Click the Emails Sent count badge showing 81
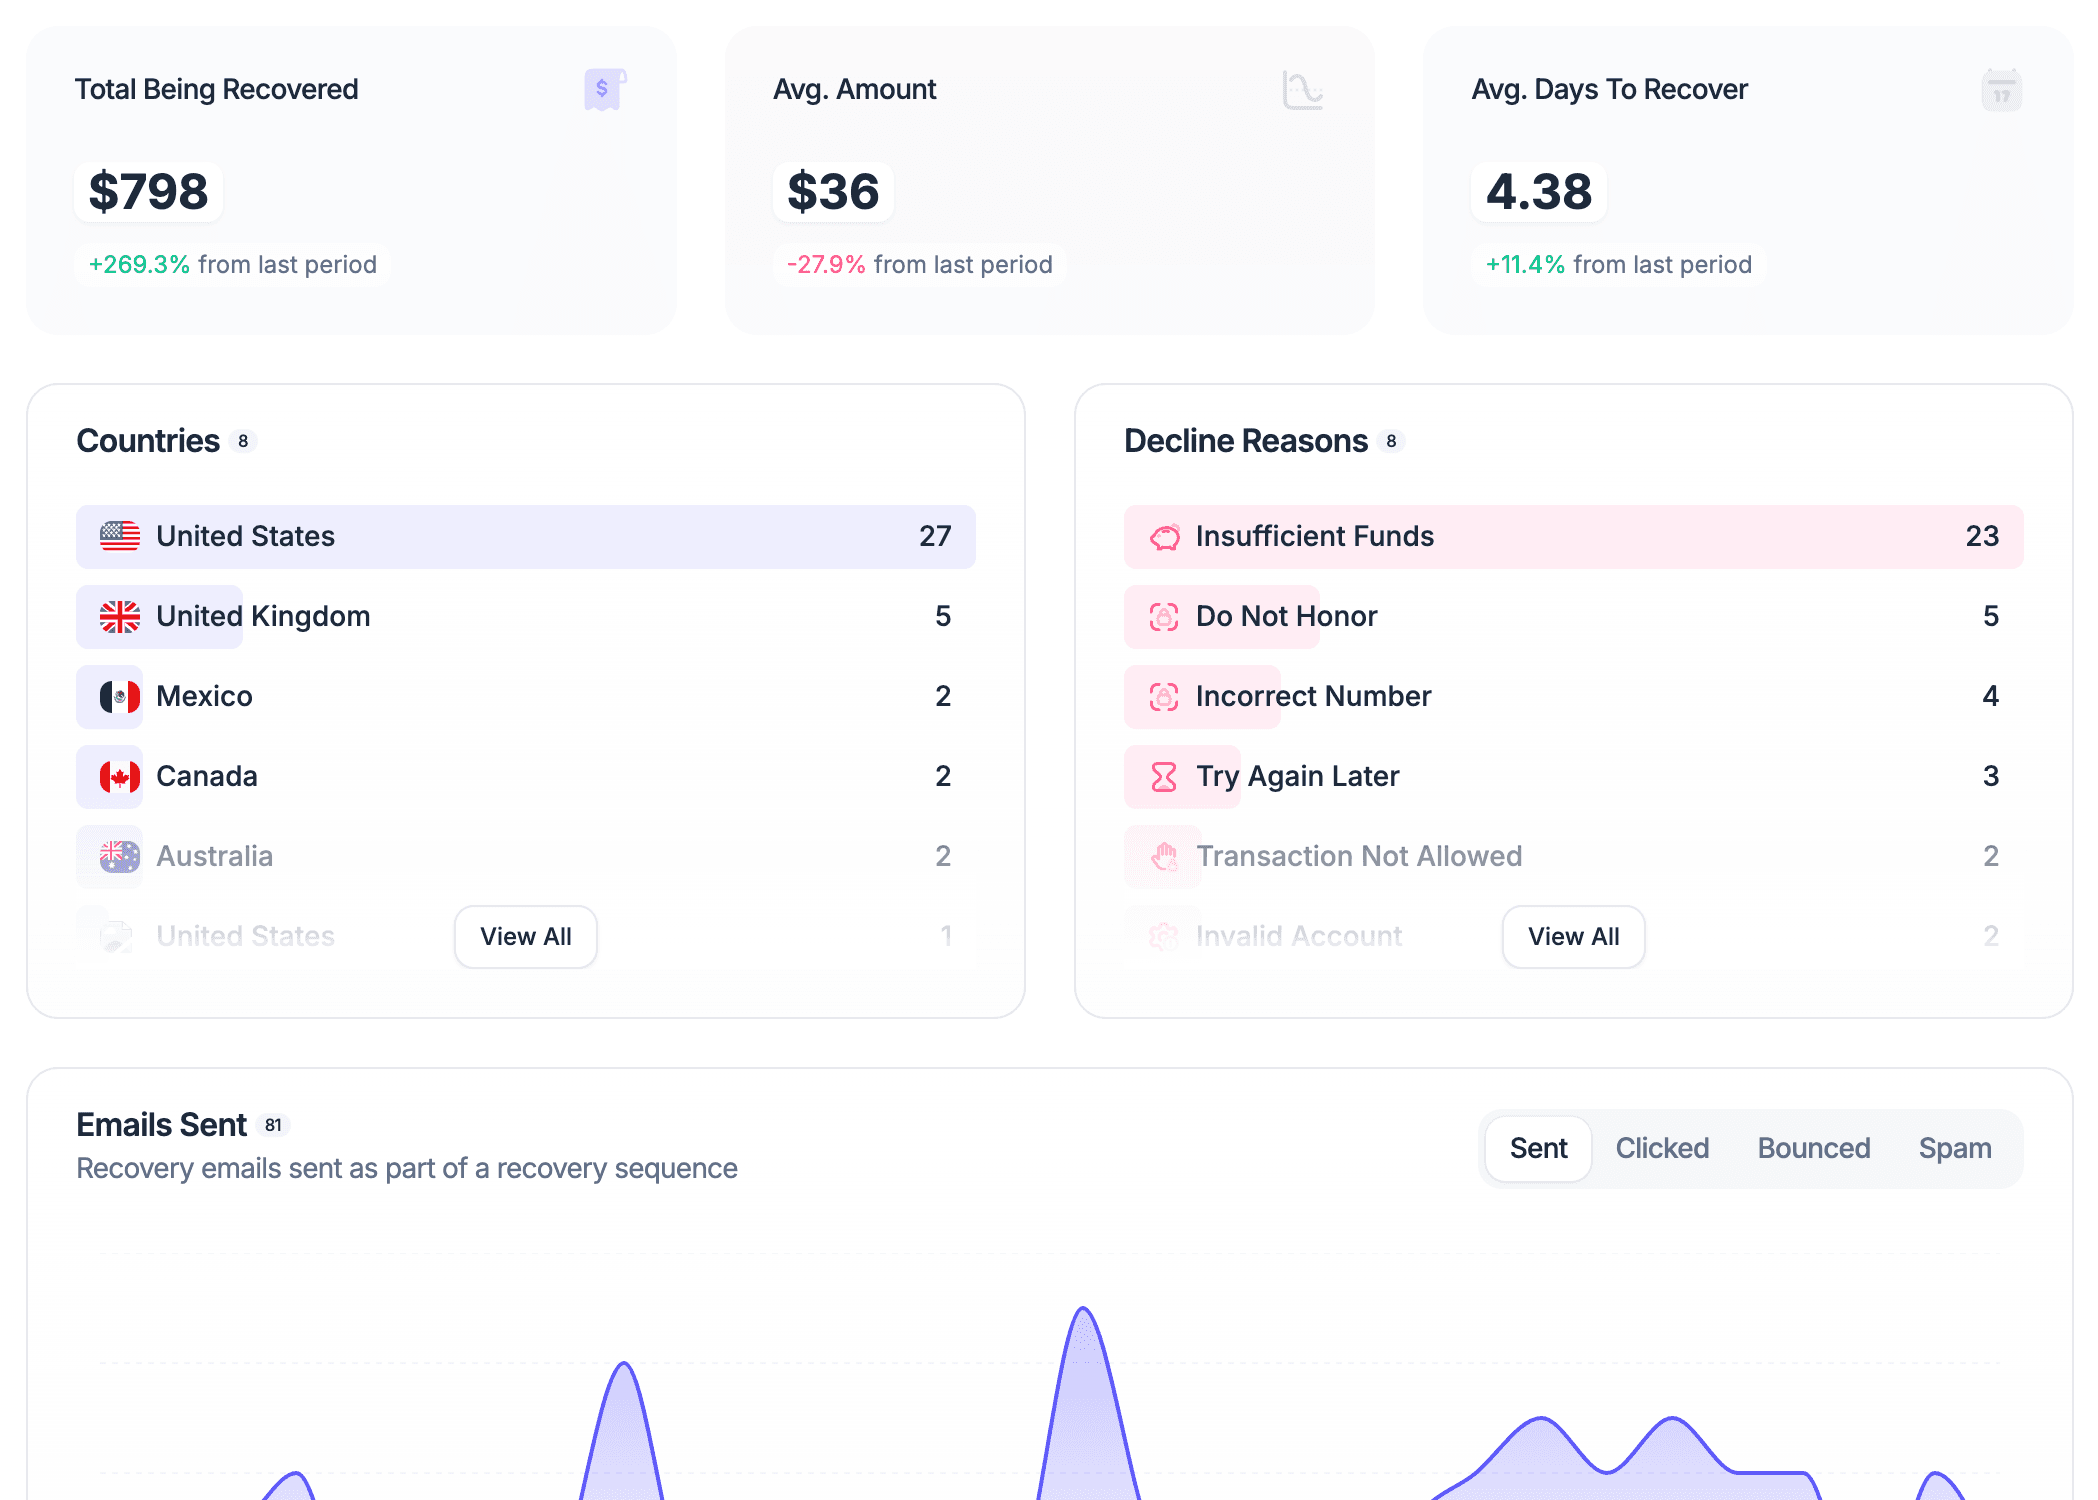This screenshot has height=1500, width=2098. click(272, 1124)
